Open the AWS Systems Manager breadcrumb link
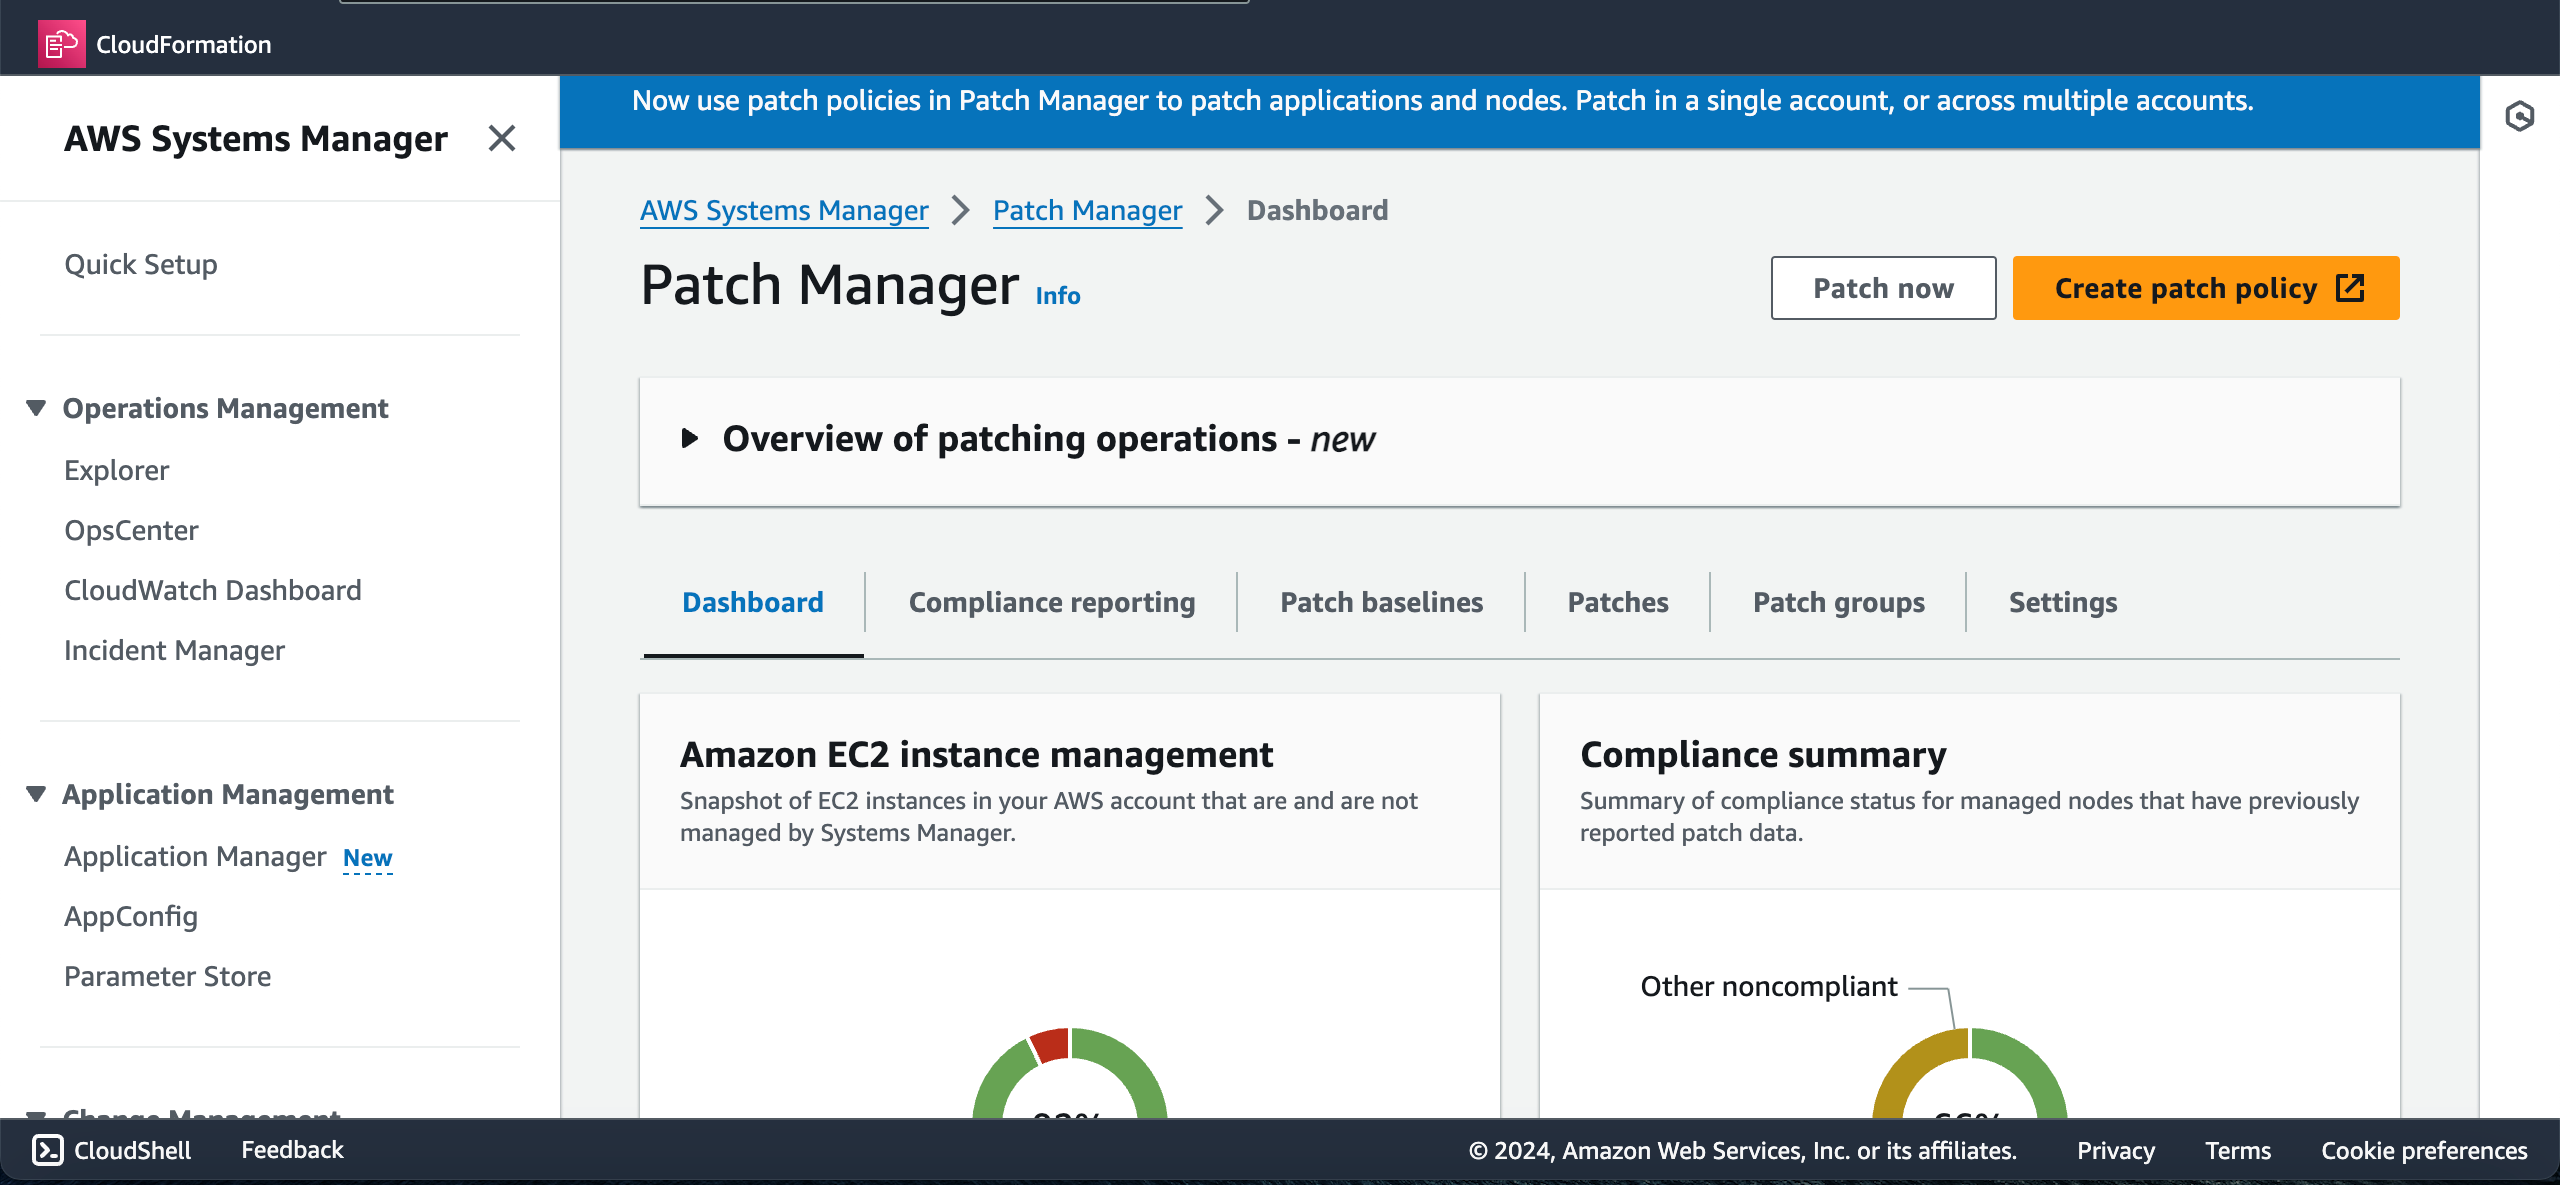The height and width of the screenshot is (1185, 2560). [784, 210]
